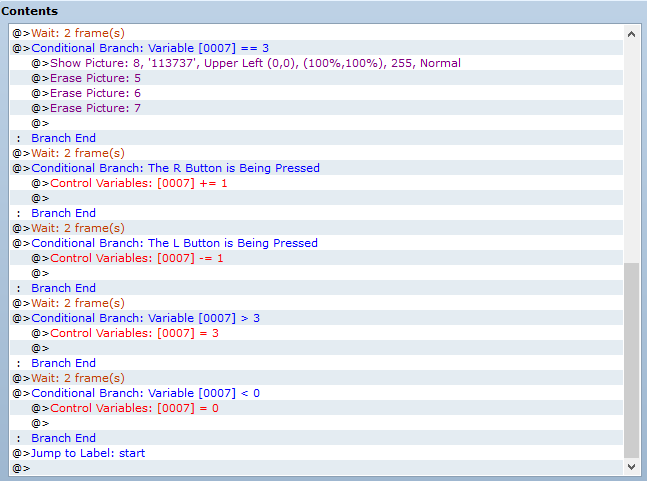Select Conditional Branch: Variable [0007] == 3
647x481 pixels.
click(316, 48)
